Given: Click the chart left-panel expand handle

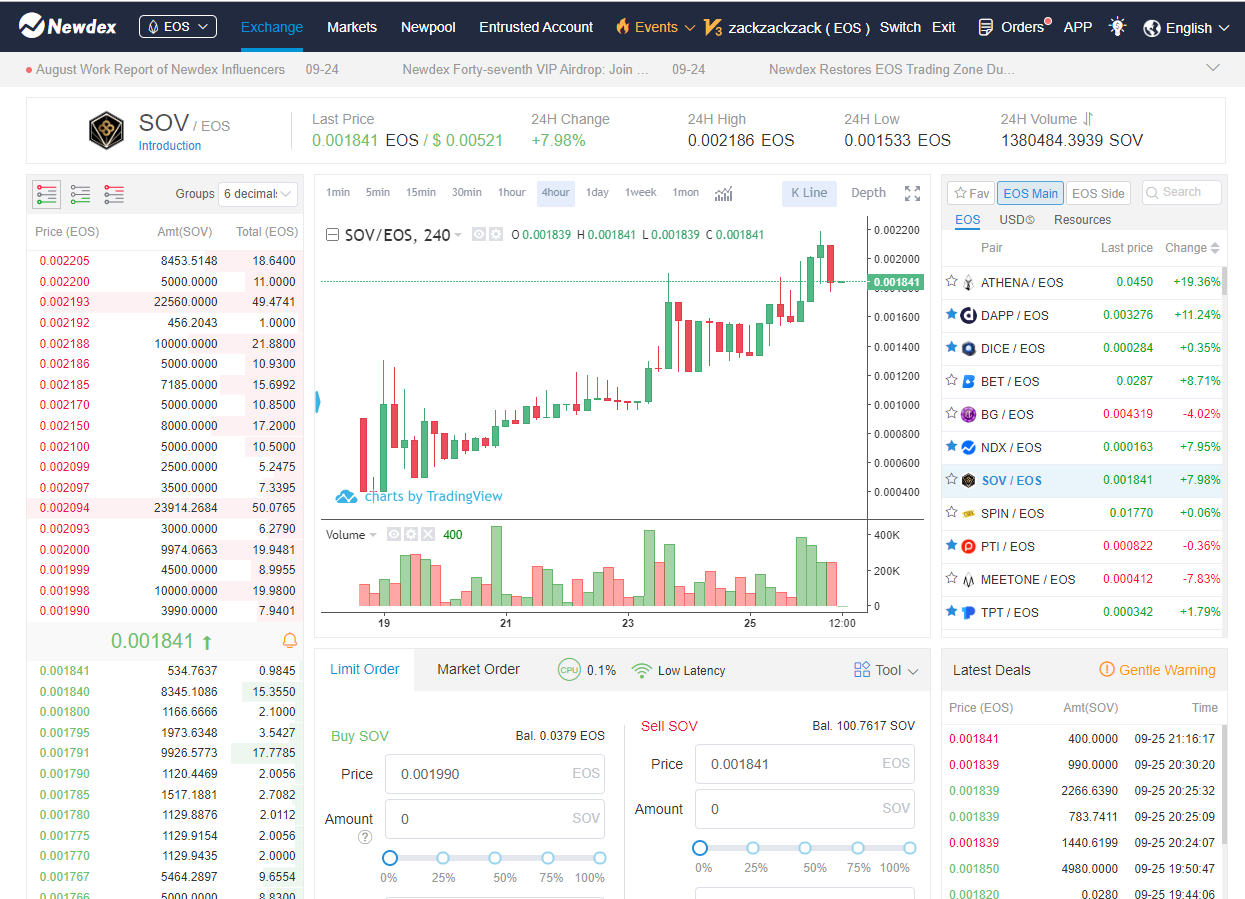Looking at the screenshot, I should [318, 402].
